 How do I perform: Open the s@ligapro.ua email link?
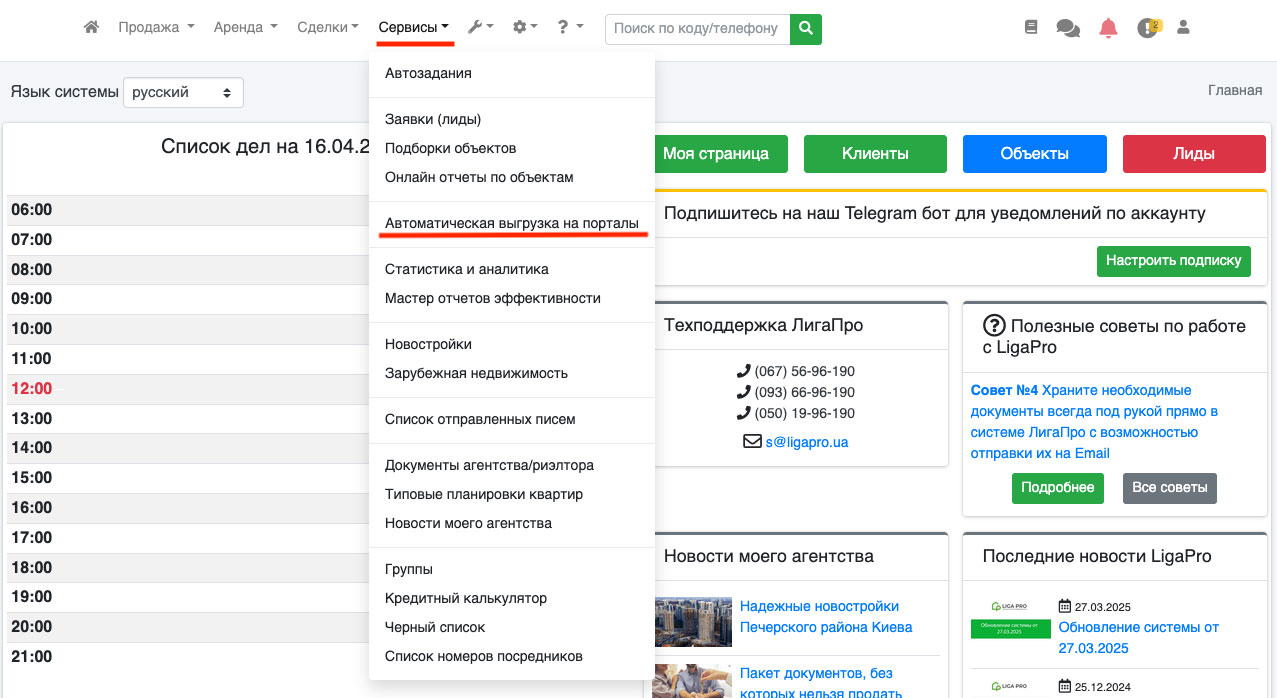pos(806,441)
